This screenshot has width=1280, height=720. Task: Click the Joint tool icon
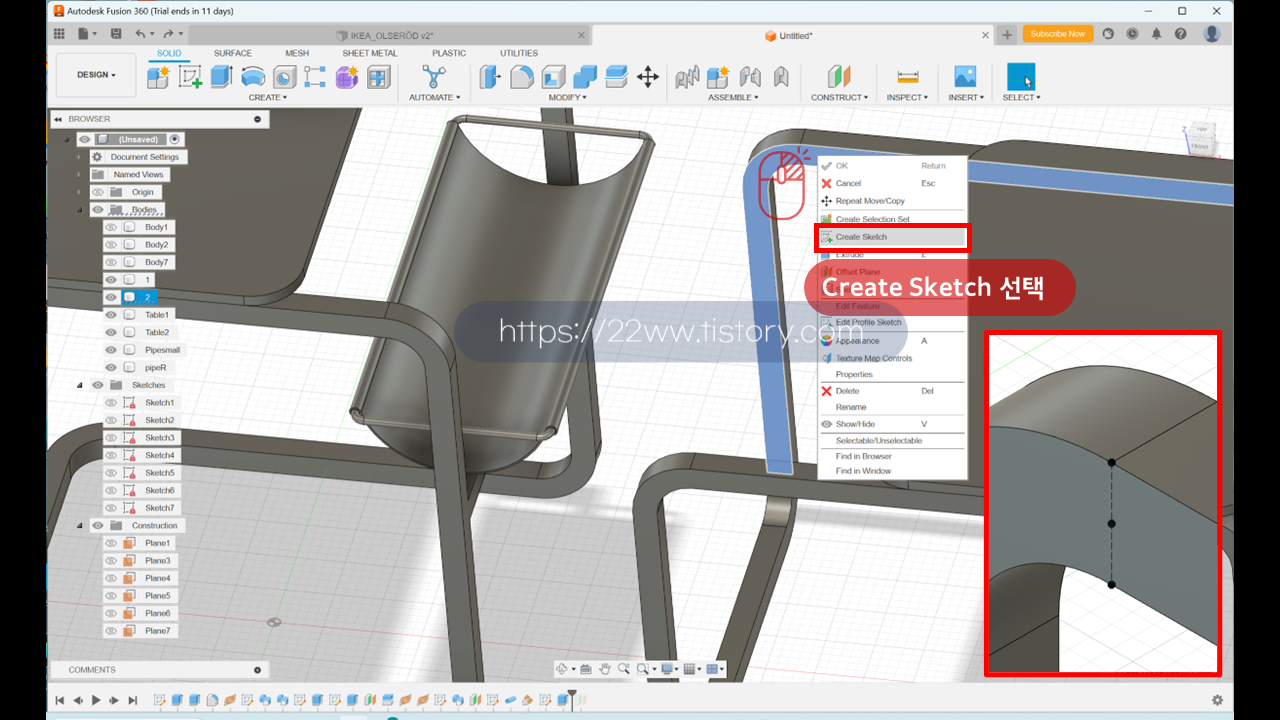[749, 77]
